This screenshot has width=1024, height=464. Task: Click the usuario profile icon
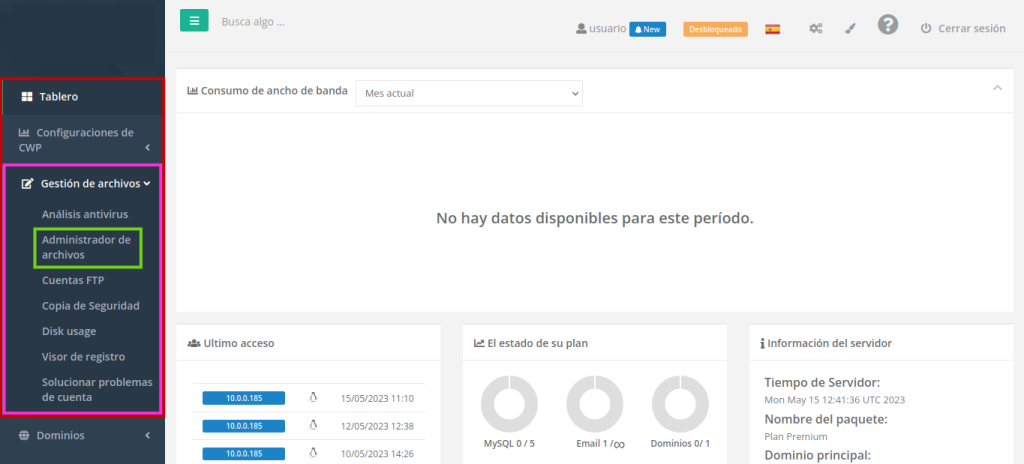click(x=582, y=29)
